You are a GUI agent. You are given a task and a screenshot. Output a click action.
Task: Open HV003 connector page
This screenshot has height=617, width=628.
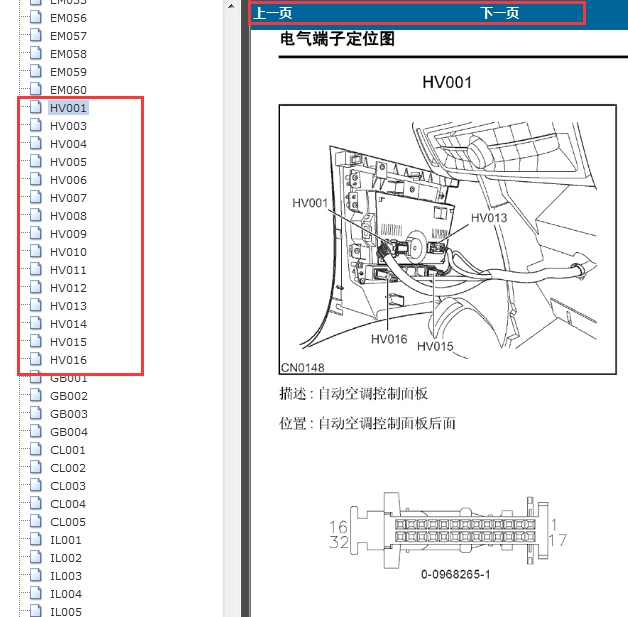(x=68, y=126)
